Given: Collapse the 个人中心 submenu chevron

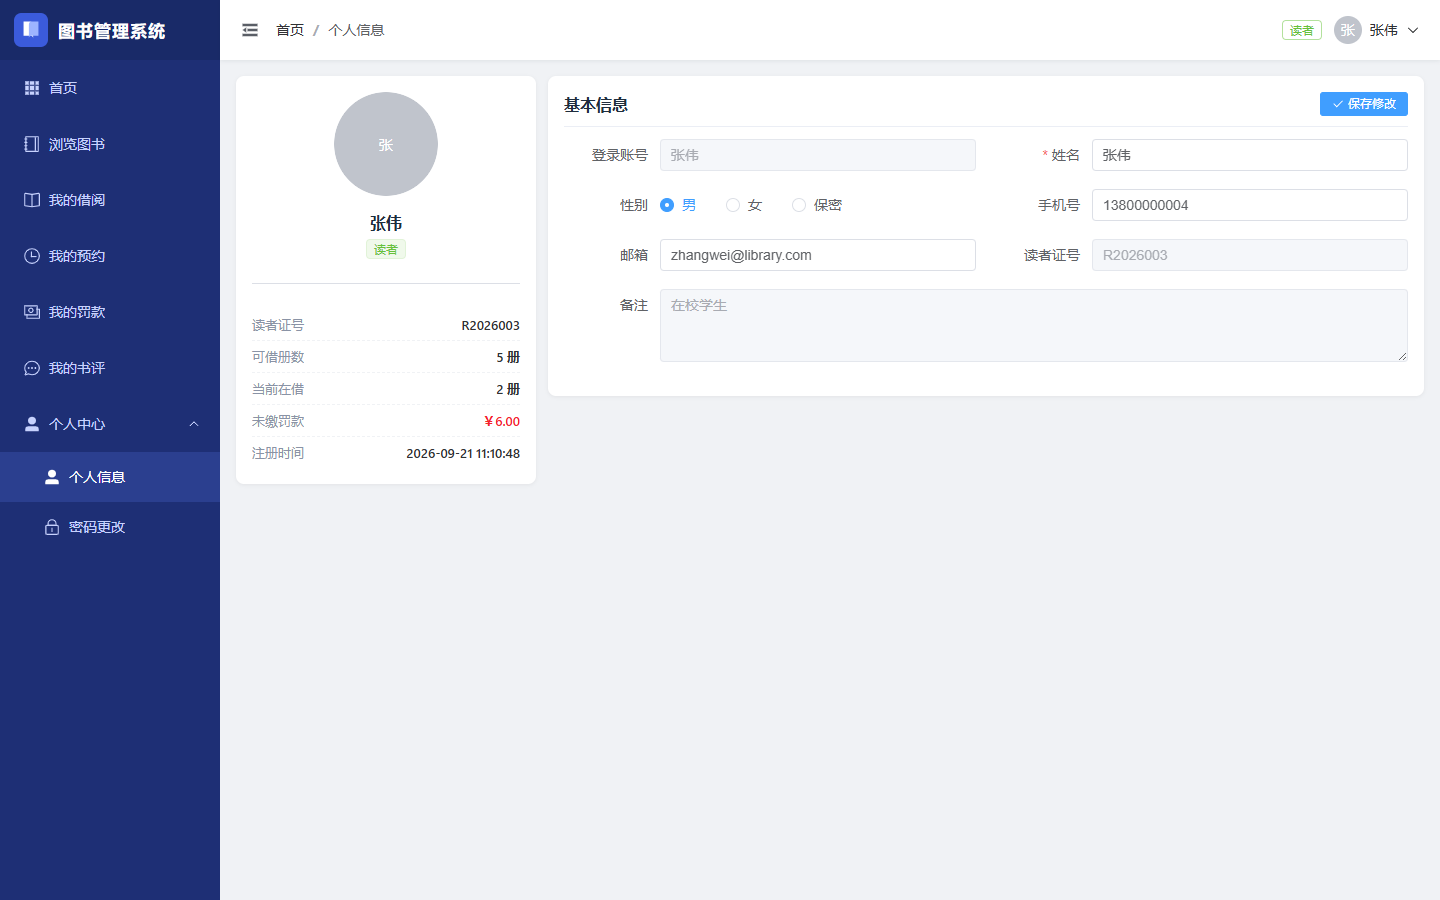Looking at the screenshot, I should pyautogui.click(x=194, y=424).
